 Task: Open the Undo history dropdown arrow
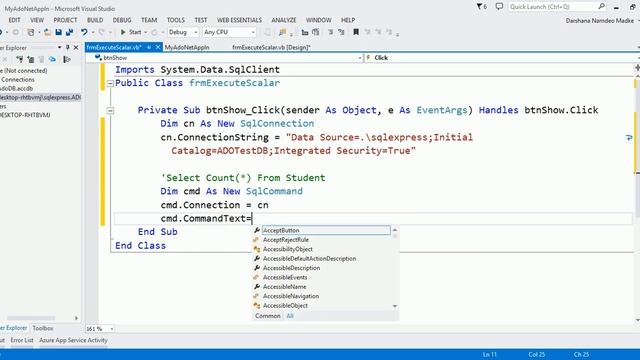[x=93, y=32]
